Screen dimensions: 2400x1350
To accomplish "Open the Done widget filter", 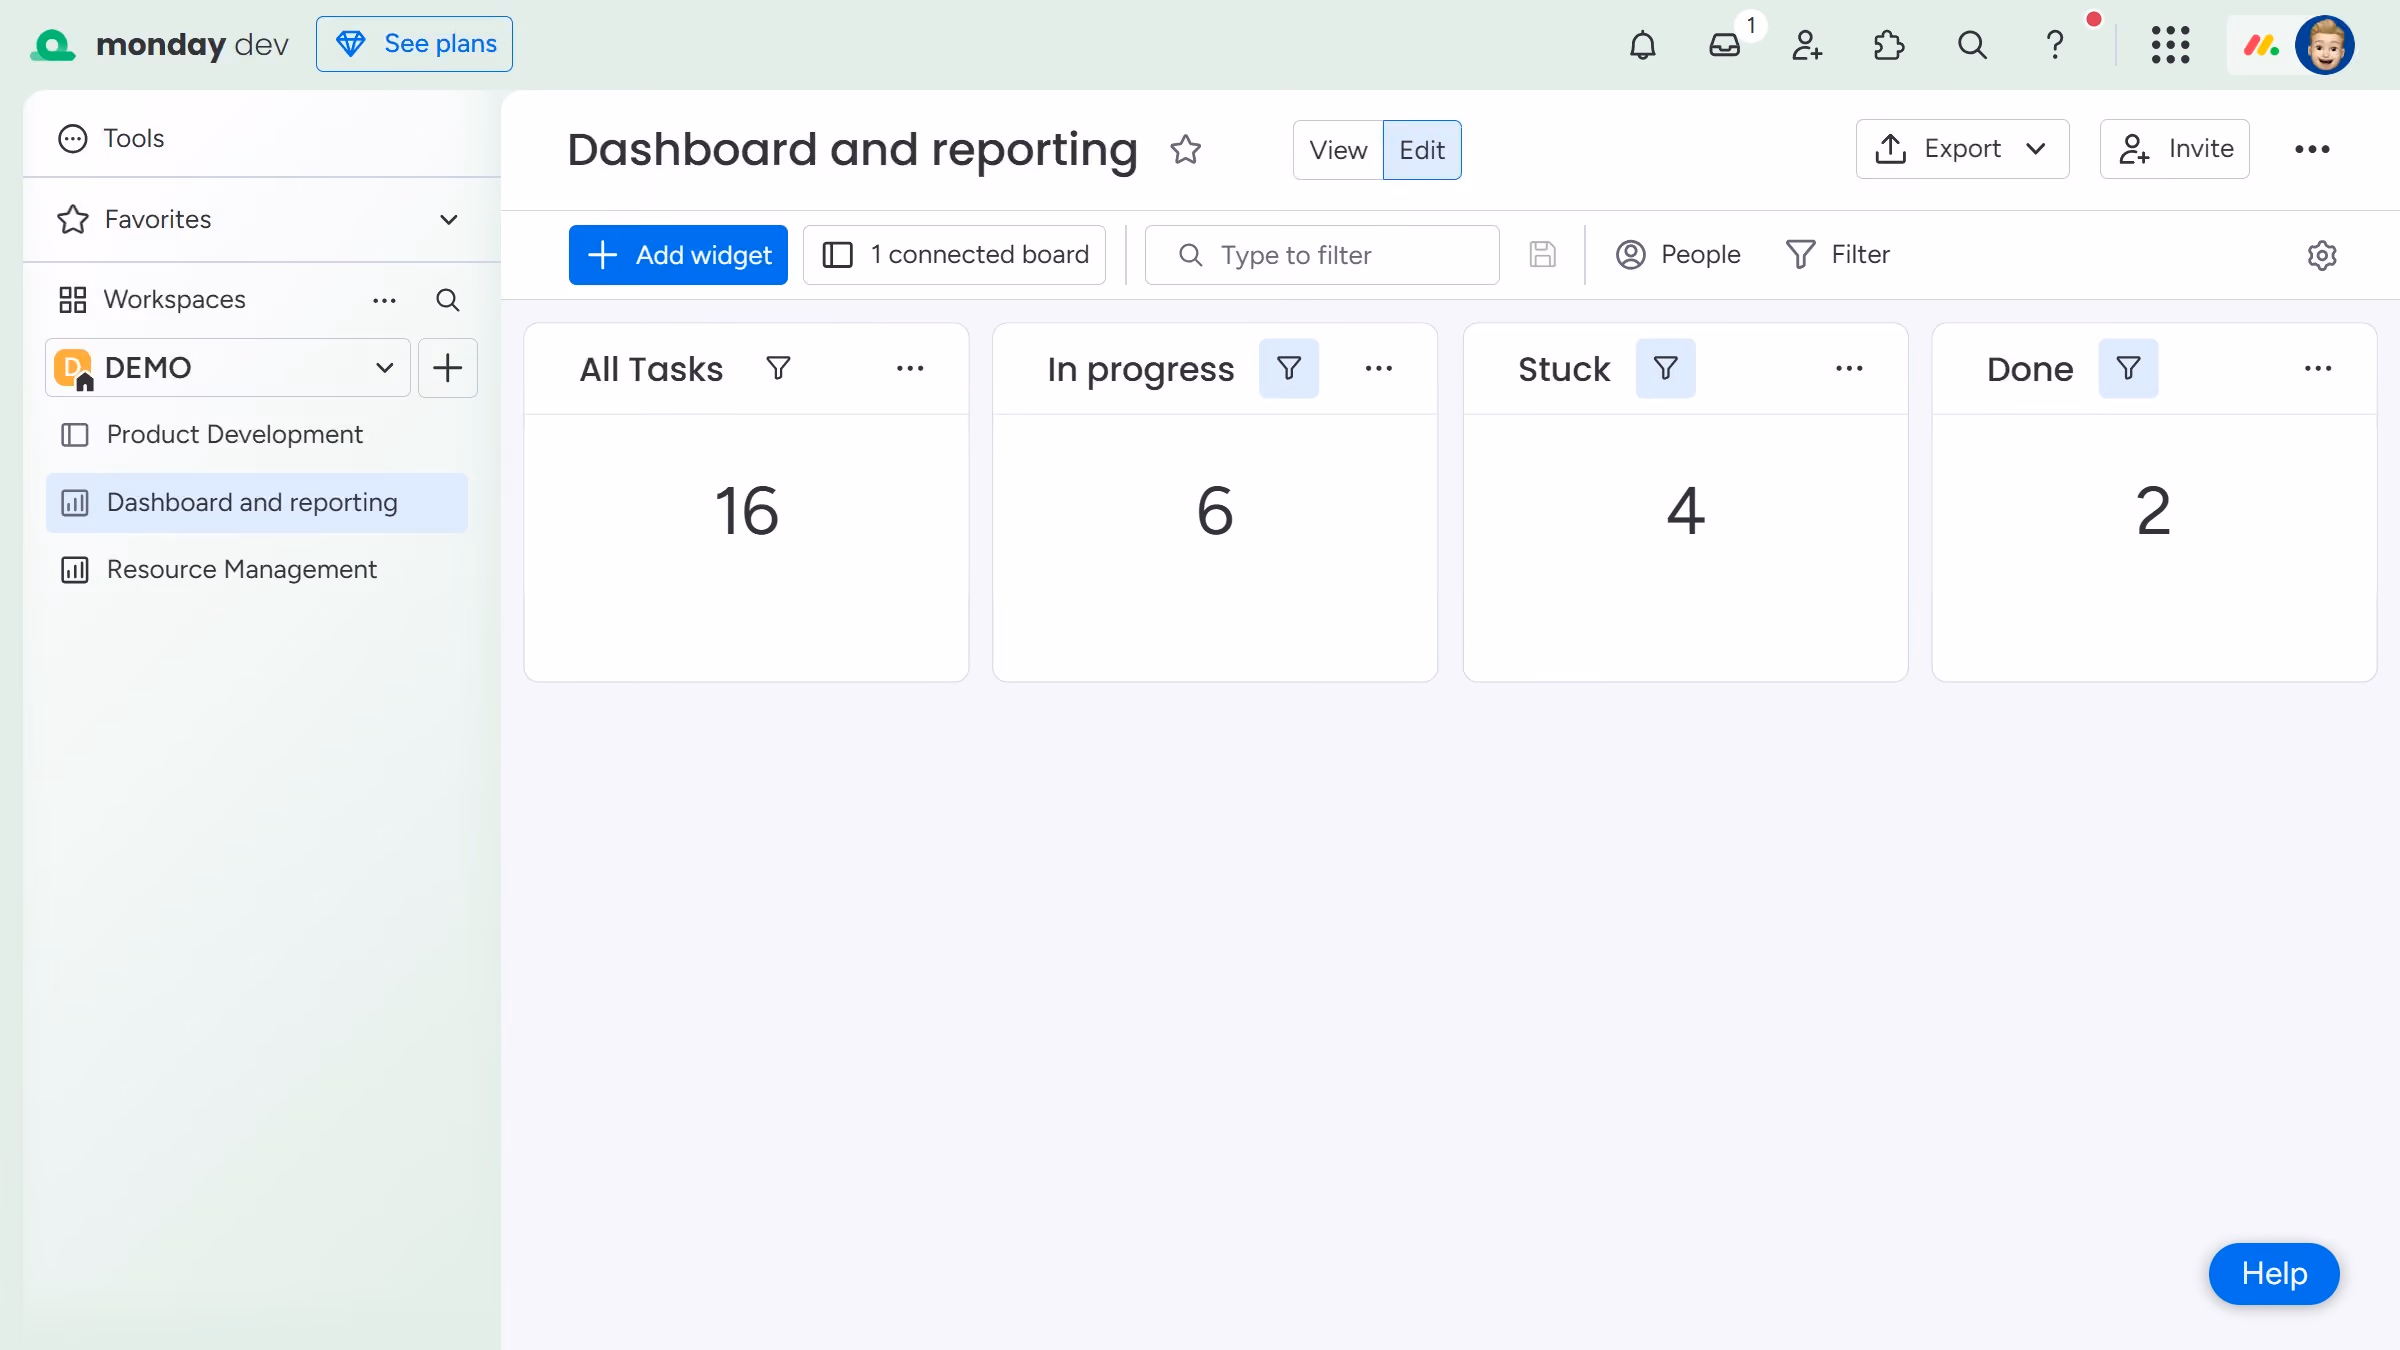I will (x=2128, y=369).
